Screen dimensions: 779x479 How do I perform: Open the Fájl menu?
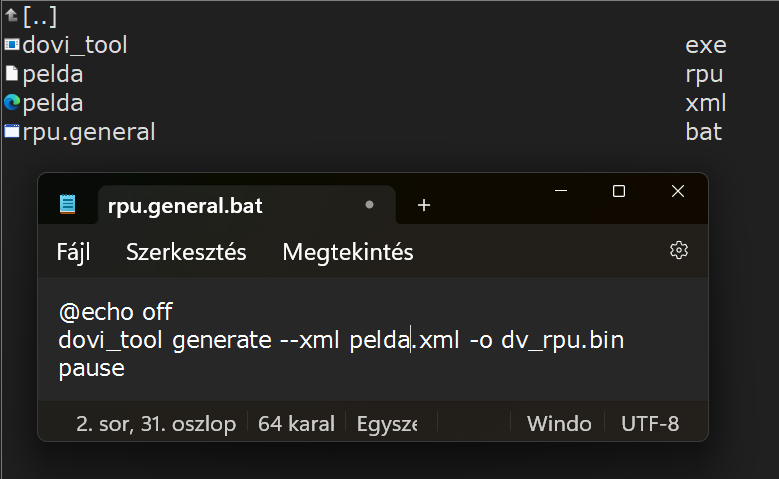click(74, 252)
